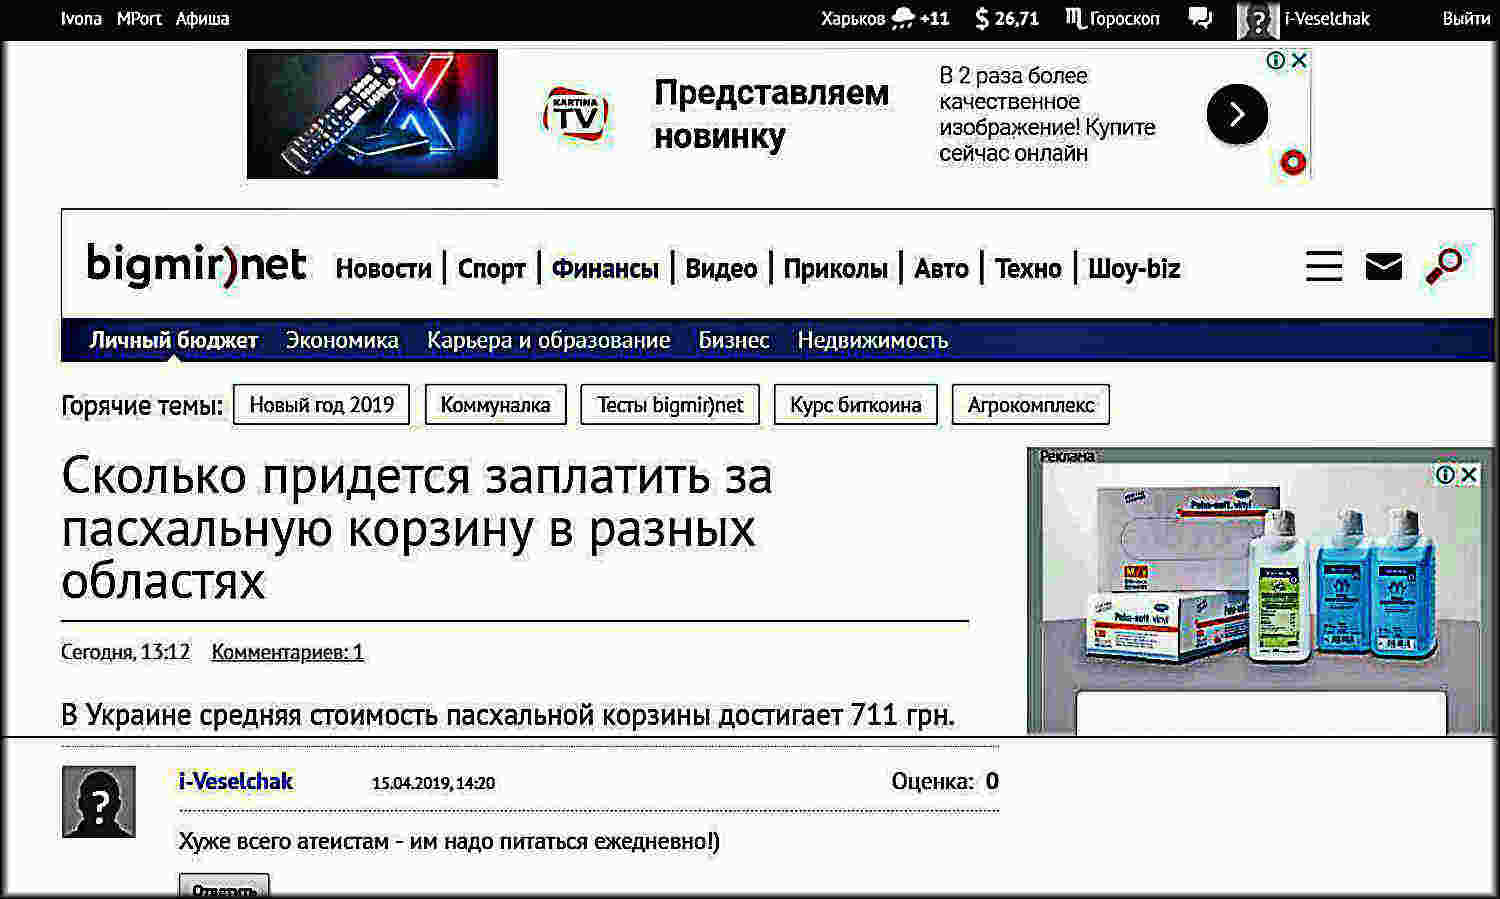Click the user avatar icon beside i-Veselchak
This screenshot has height=899, width=1500.
(x=1257, y=19)
